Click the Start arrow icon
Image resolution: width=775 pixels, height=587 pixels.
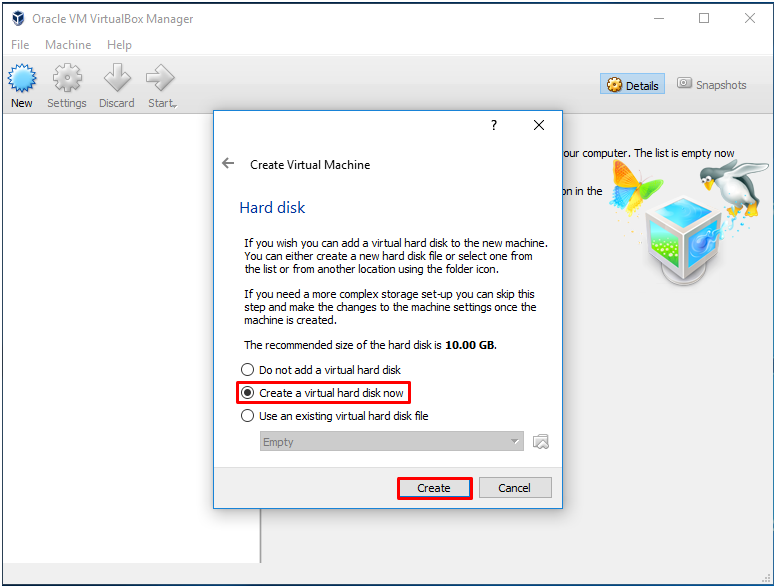pyautogui.click(x=158, y=80)
